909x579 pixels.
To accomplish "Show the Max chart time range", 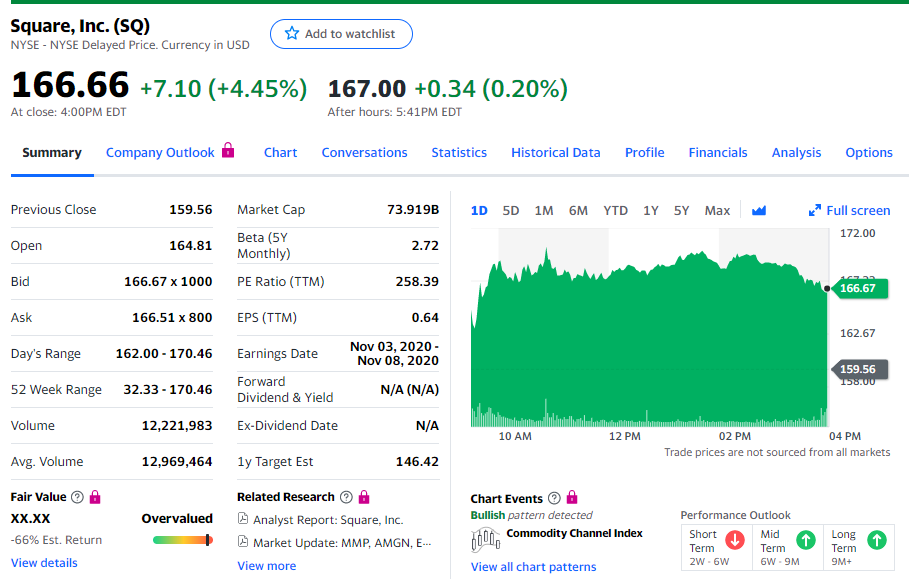I will [x=717, y=211].
